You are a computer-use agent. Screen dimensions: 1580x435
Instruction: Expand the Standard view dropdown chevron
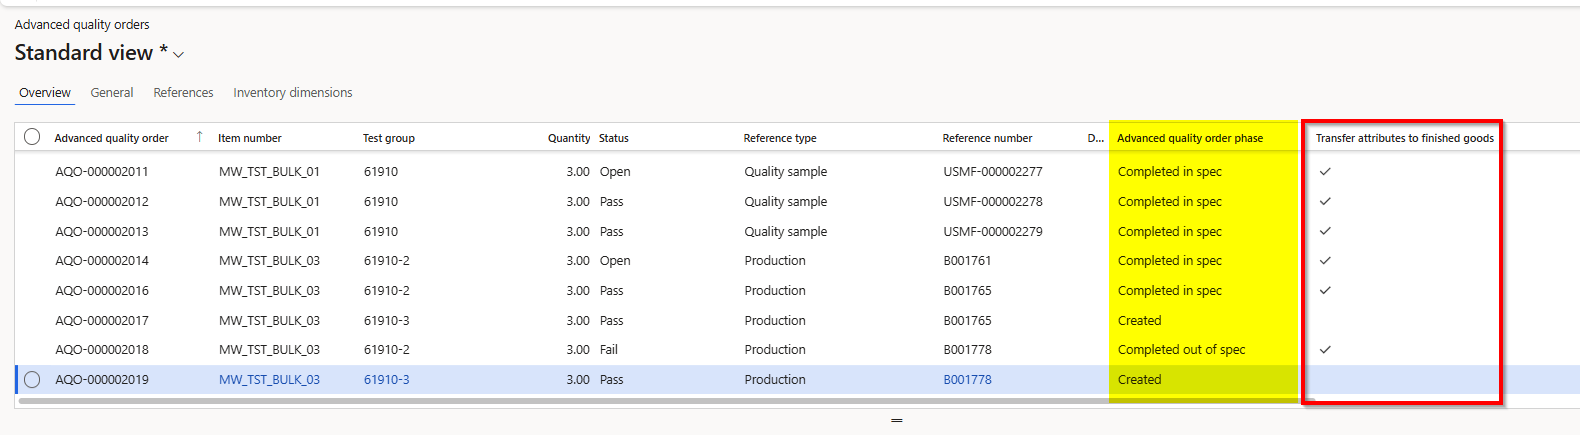pos(179,54)
